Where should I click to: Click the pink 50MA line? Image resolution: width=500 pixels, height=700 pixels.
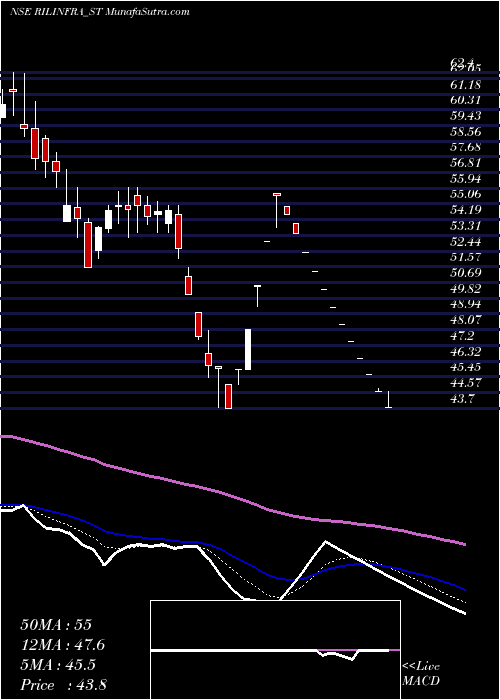coord(232,496)
